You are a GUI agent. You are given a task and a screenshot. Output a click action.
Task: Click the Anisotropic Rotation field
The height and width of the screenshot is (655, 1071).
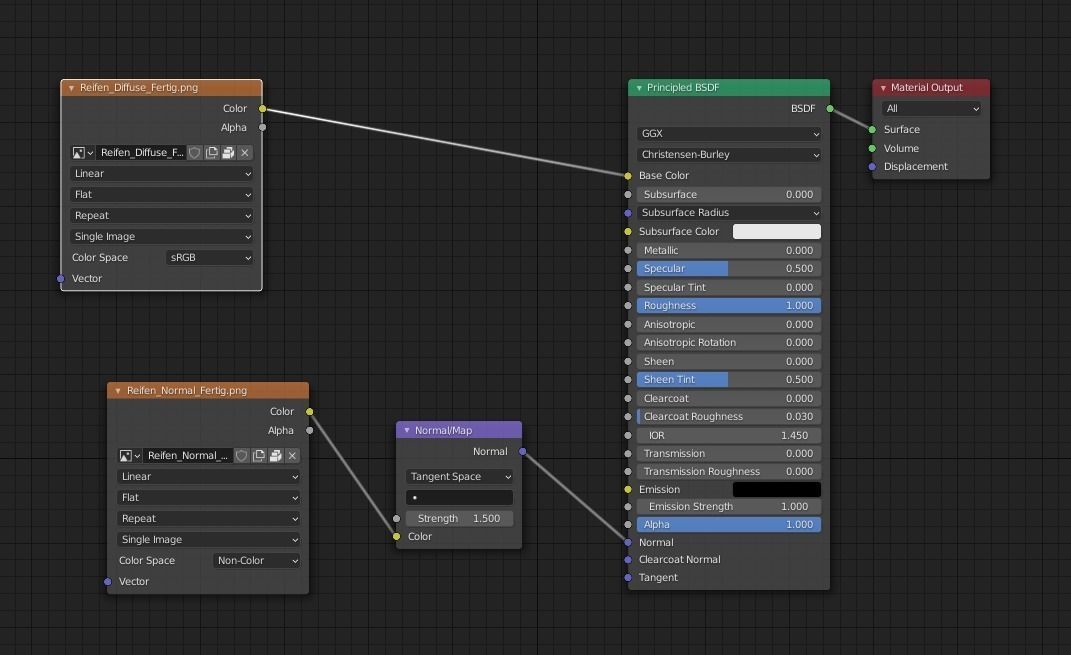[x=729, y=343]
